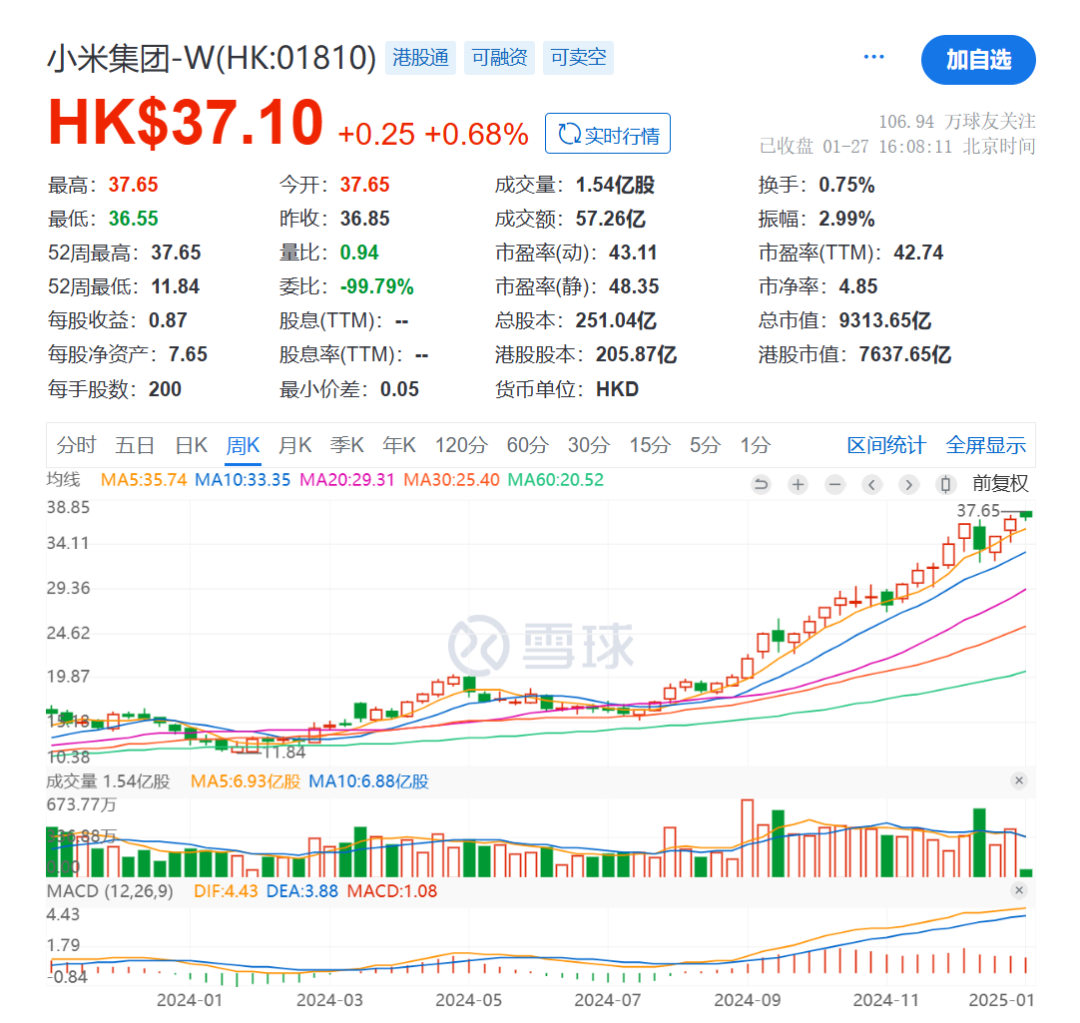1080x1023 pixels.
Task: Click the 加自选 add to watchlist button
Action: click(977, 60)
